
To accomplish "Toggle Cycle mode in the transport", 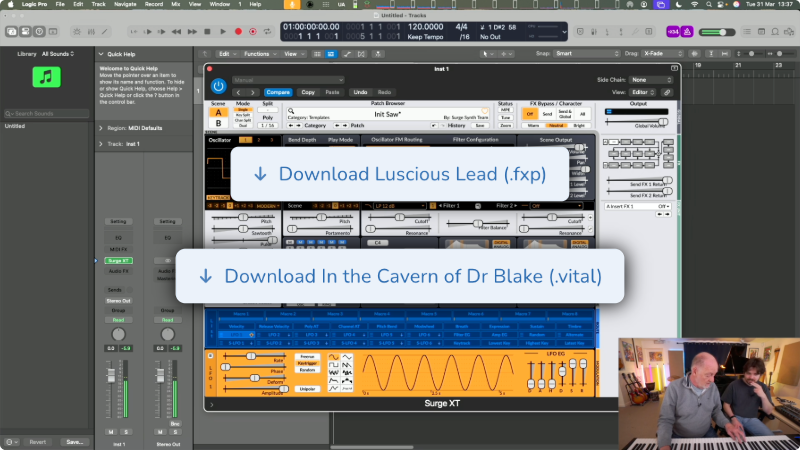I will click(267, 32).
